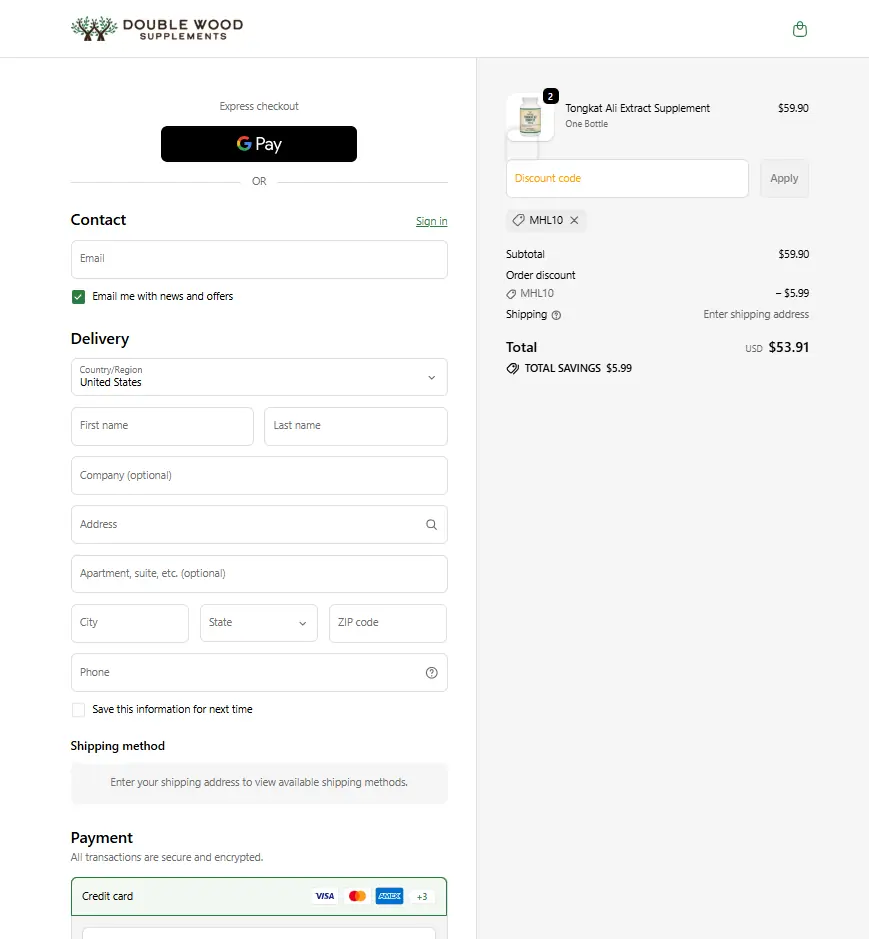Click the Sign in link
This screenshot has height=939, width=869.
tap(431, 221)
